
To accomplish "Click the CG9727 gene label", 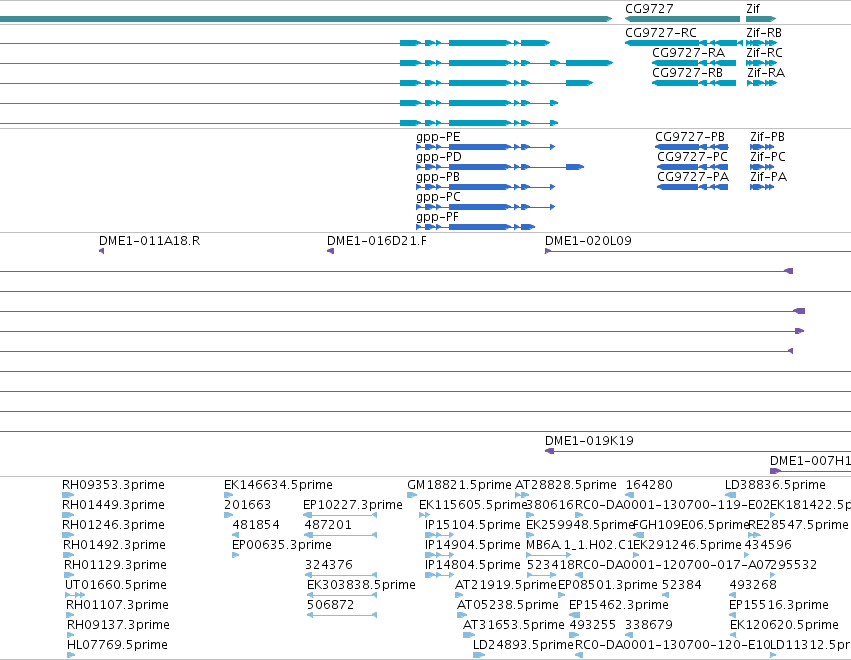I will coord(649,9).
